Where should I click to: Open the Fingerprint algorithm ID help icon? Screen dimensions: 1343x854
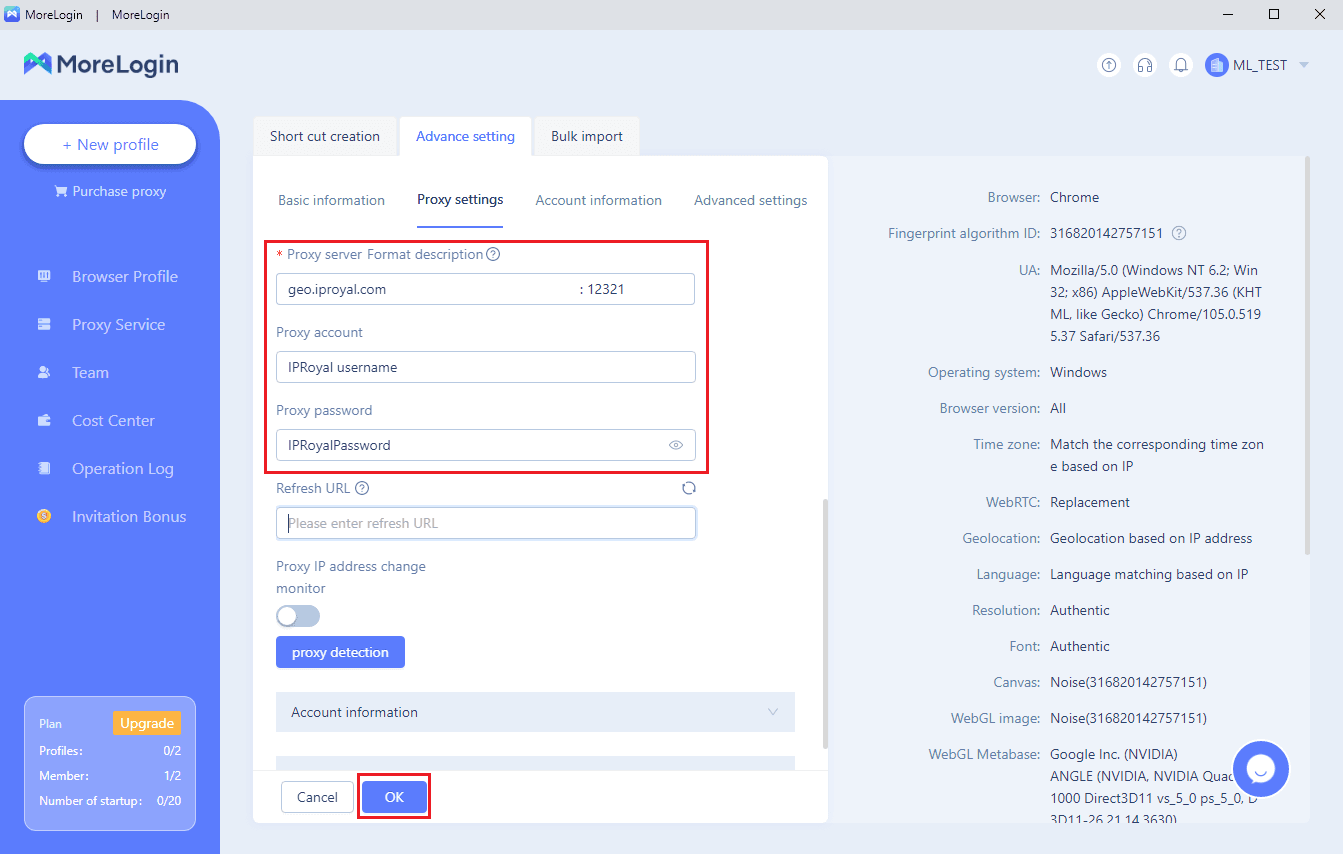(1179, 233)
